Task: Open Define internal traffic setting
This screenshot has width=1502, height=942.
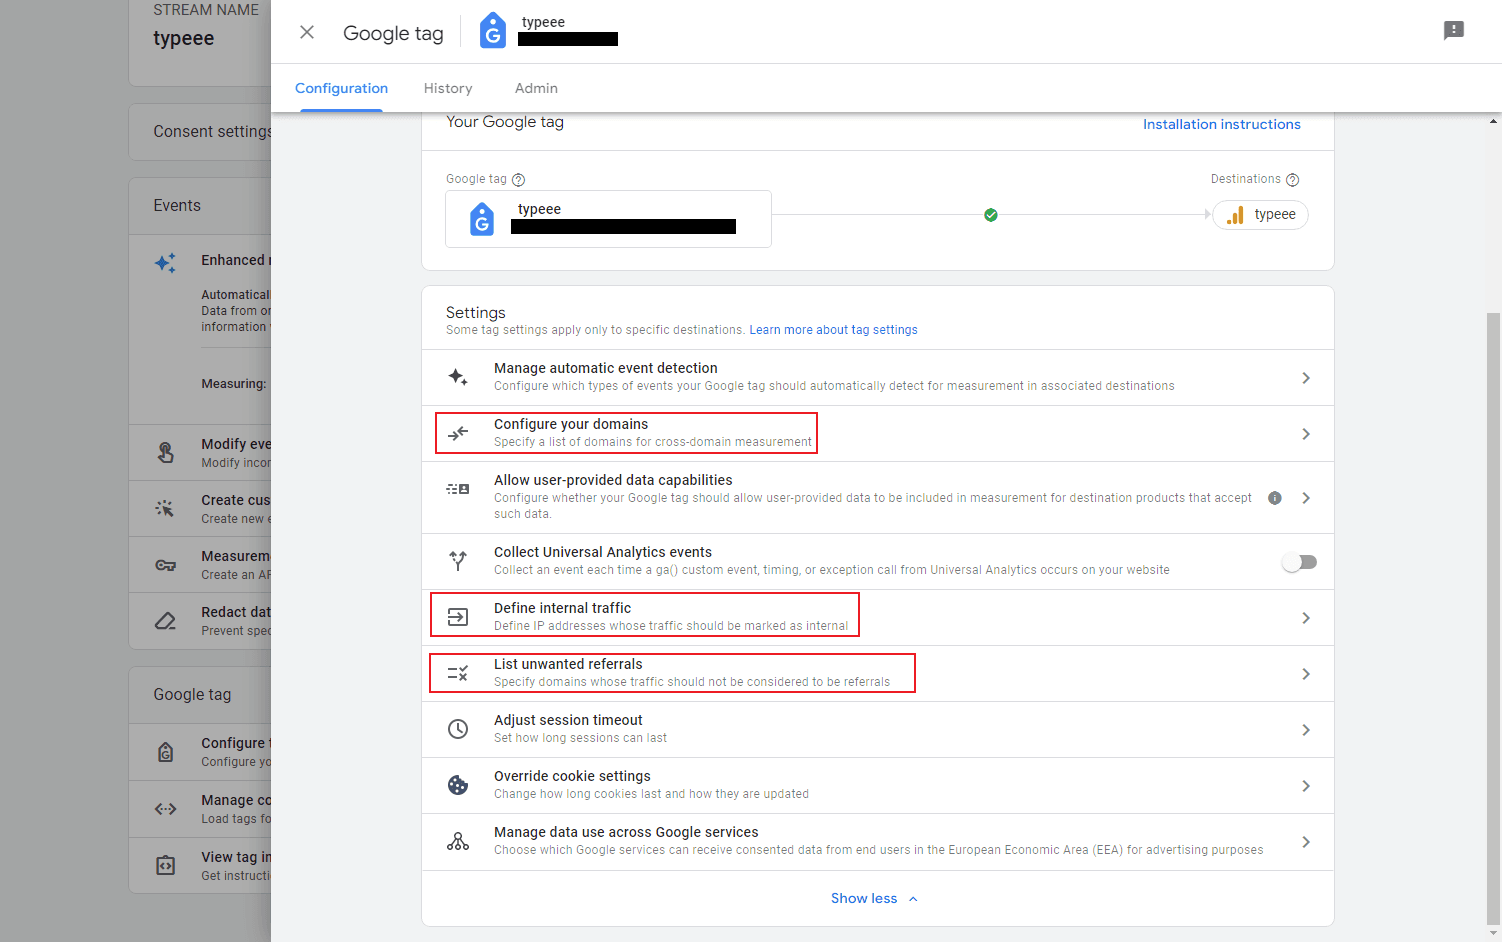Action: pos(878,617)
